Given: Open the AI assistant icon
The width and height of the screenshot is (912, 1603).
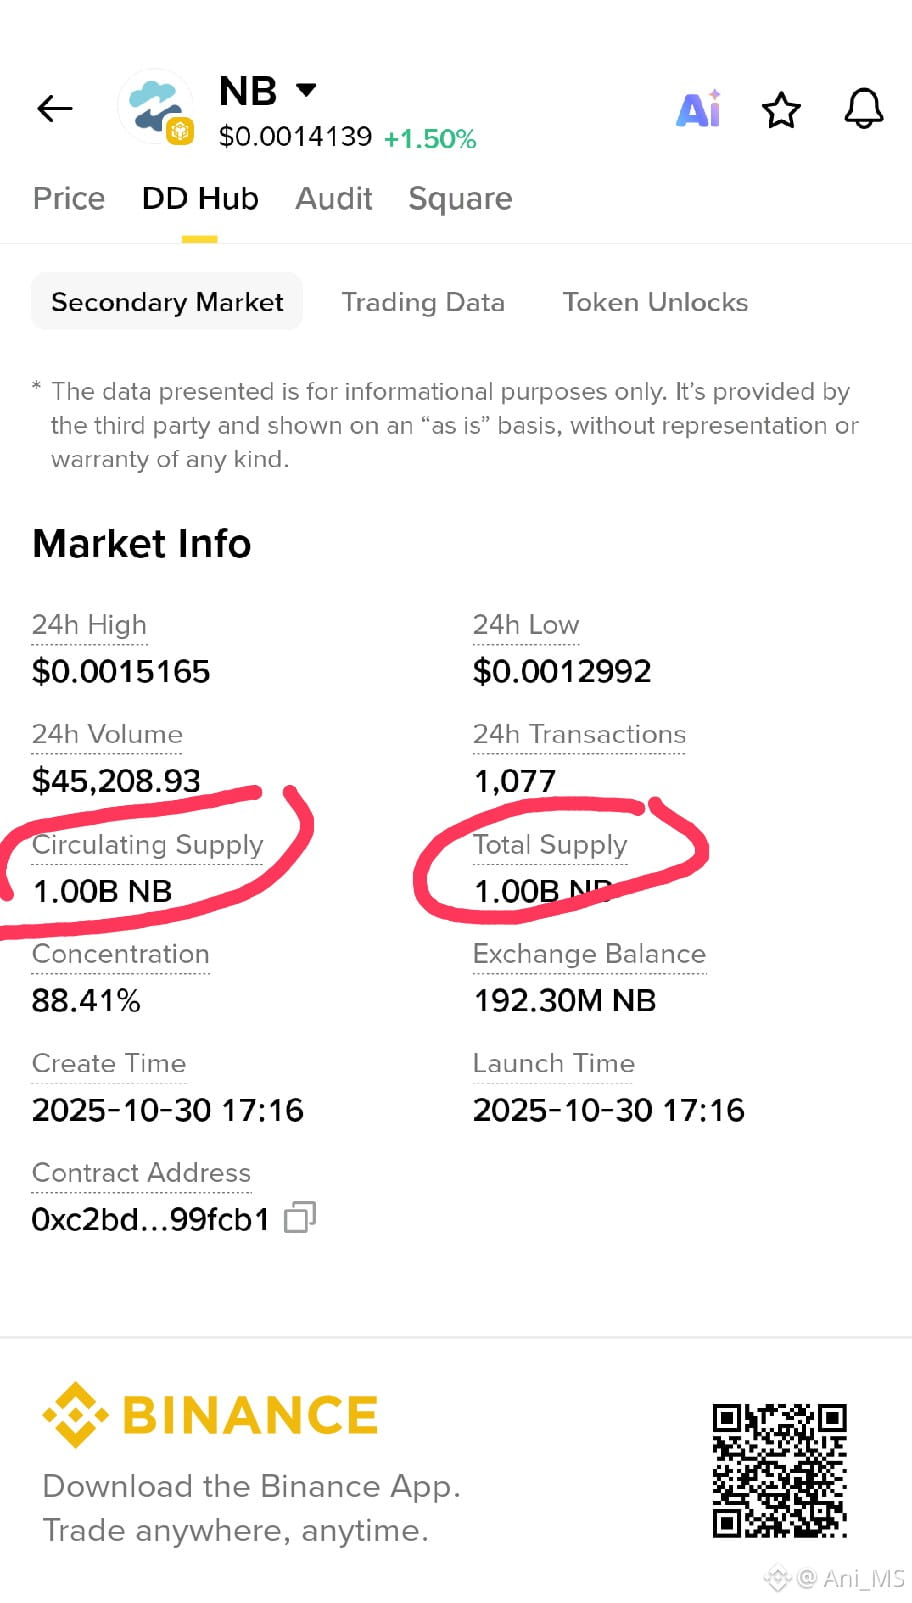Looking at the screenshot, I should (x=699, y=108).
